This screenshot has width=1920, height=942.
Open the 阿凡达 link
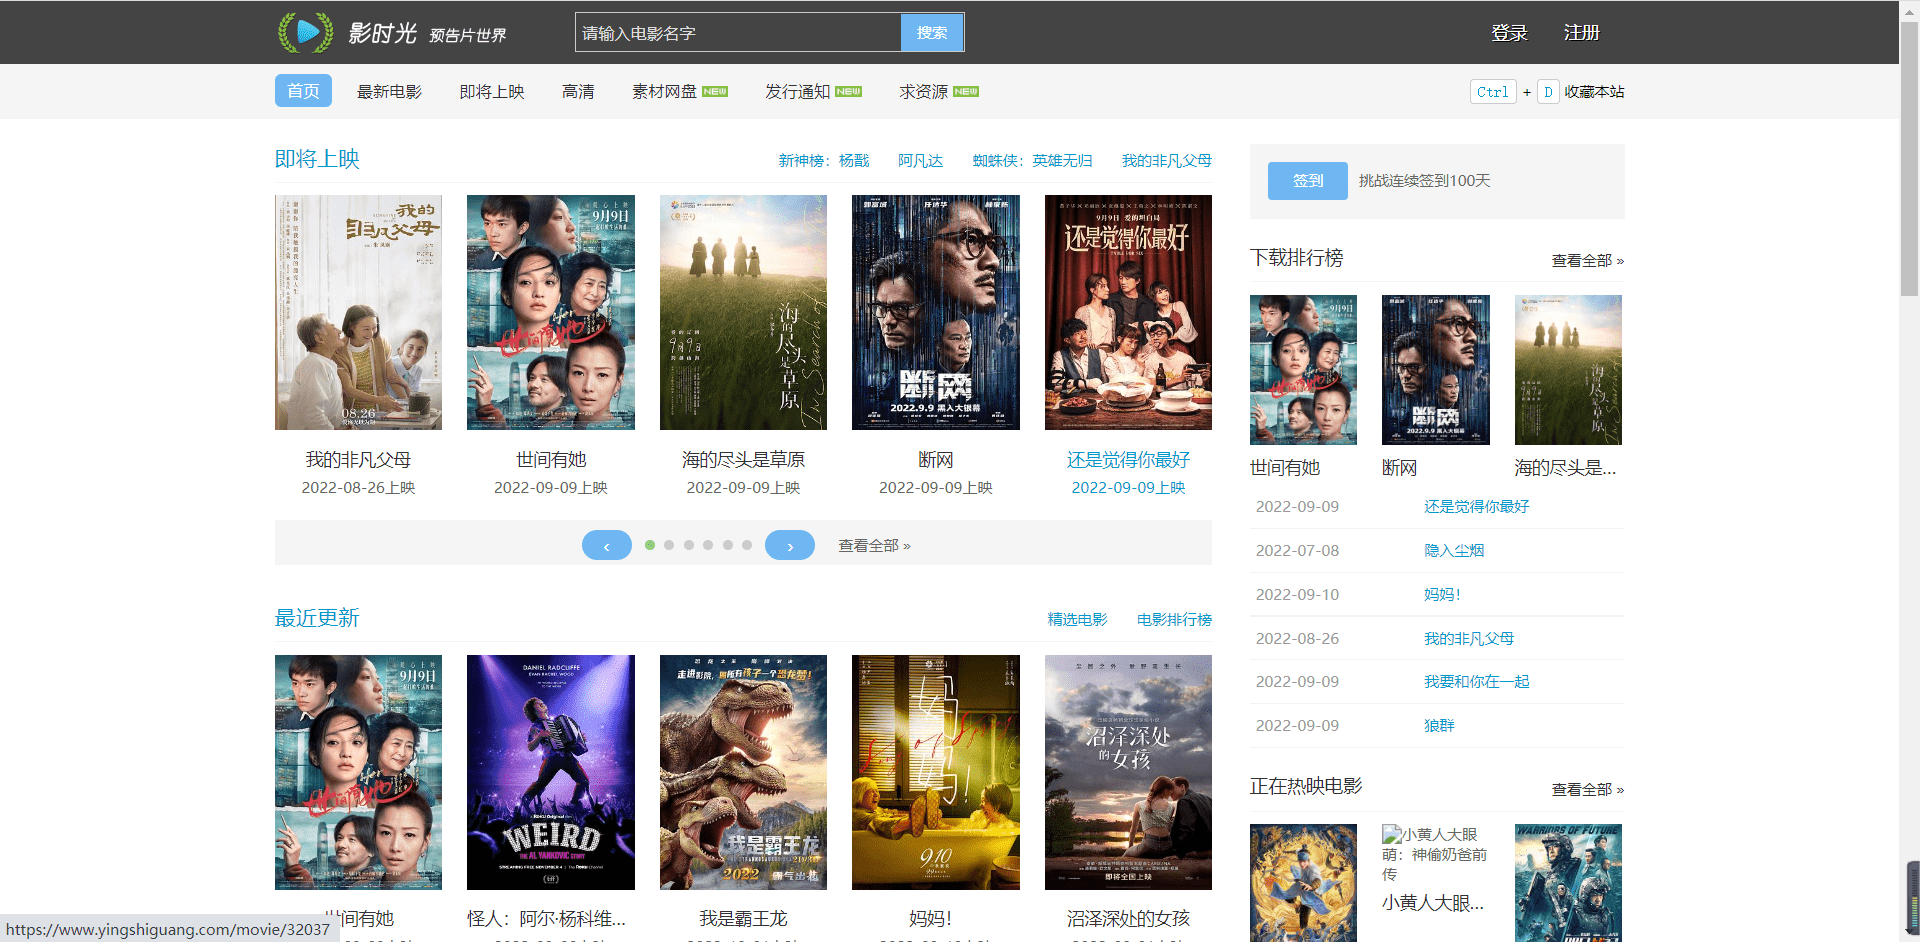point(920,160)
